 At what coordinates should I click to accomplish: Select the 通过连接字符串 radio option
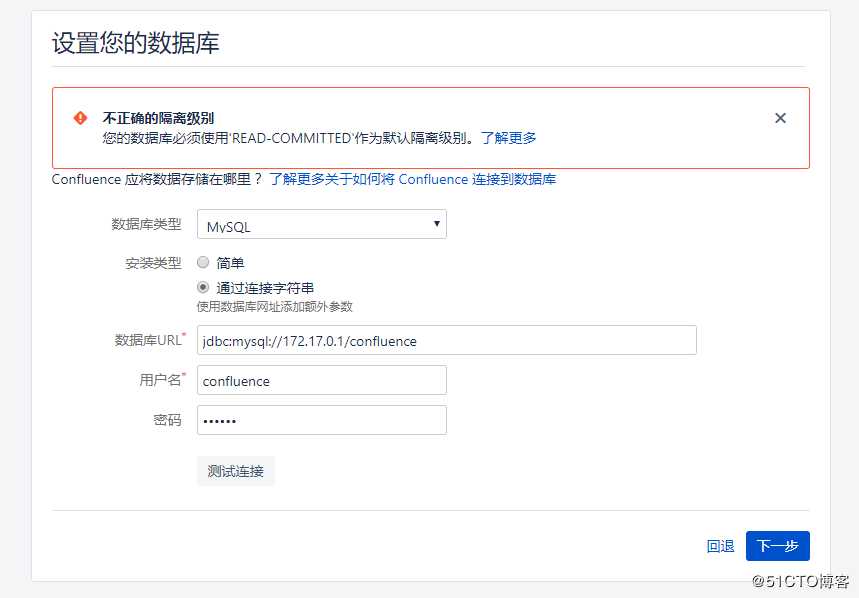[203, 287]
